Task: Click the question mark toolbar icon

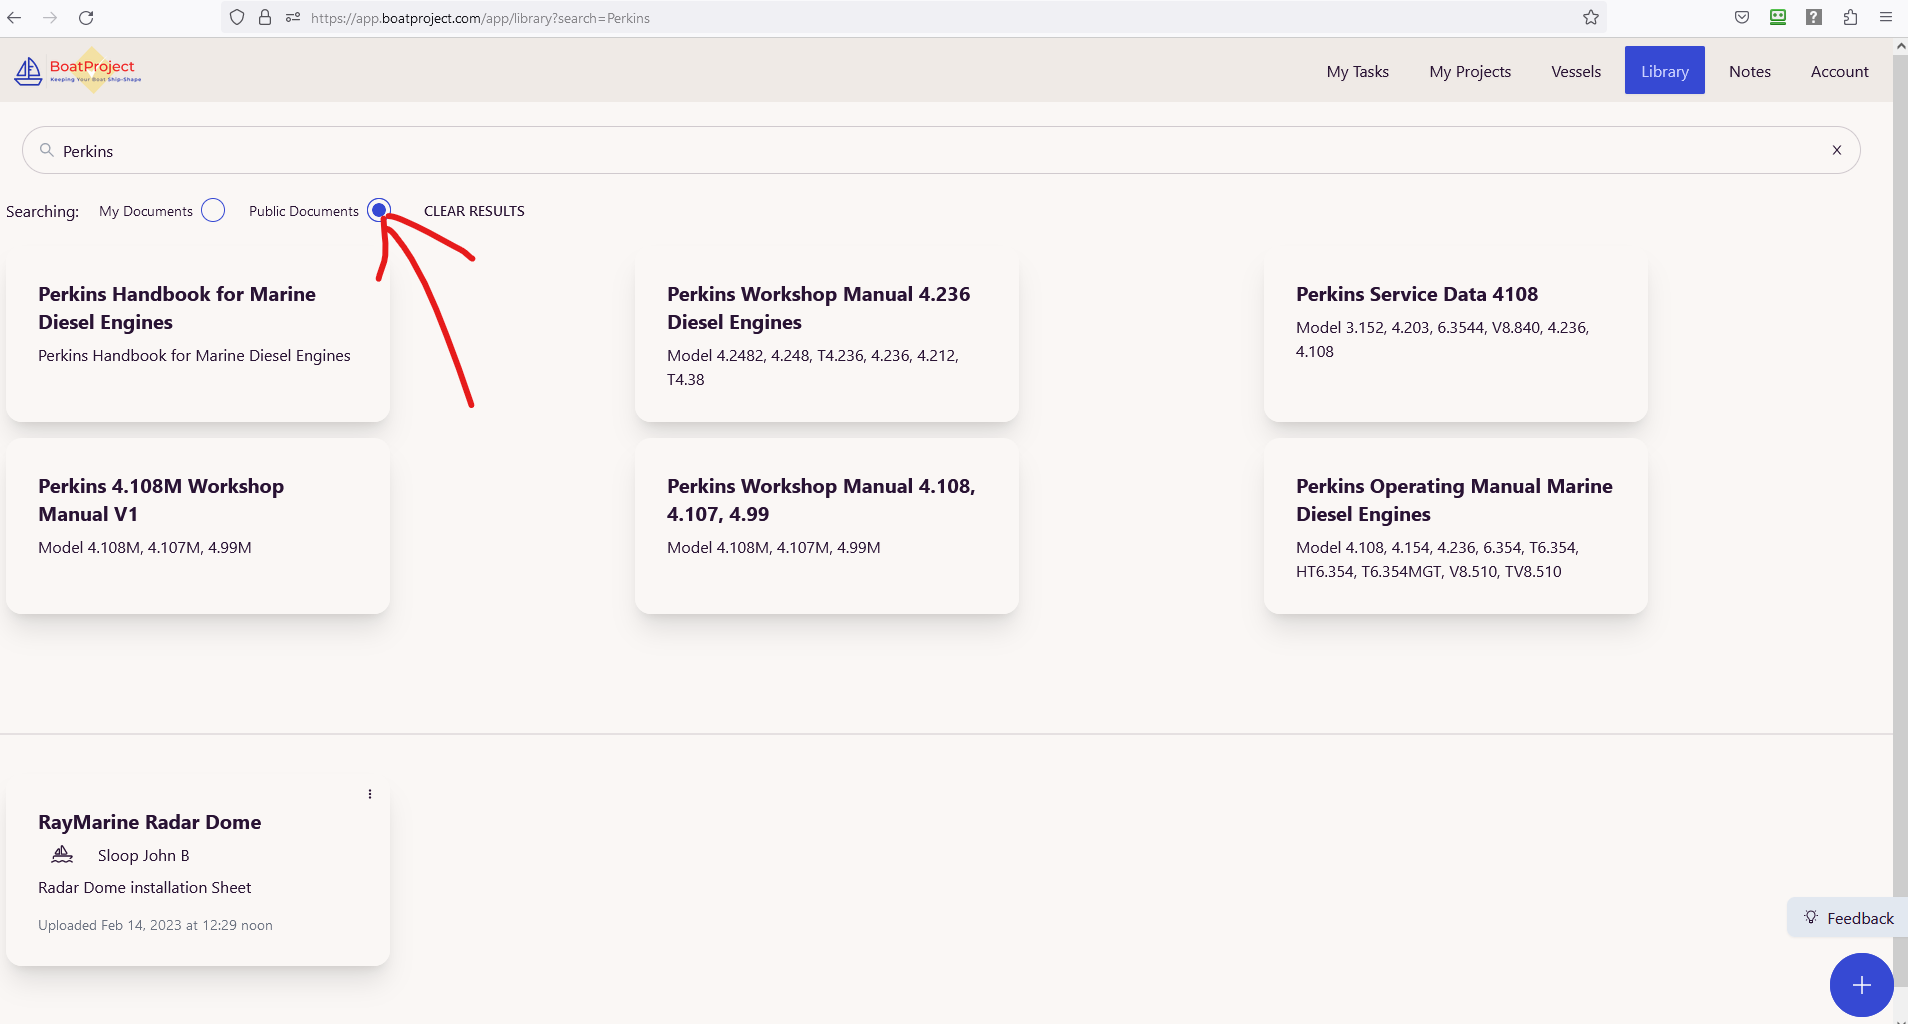Action: [x=1814, y=18]
